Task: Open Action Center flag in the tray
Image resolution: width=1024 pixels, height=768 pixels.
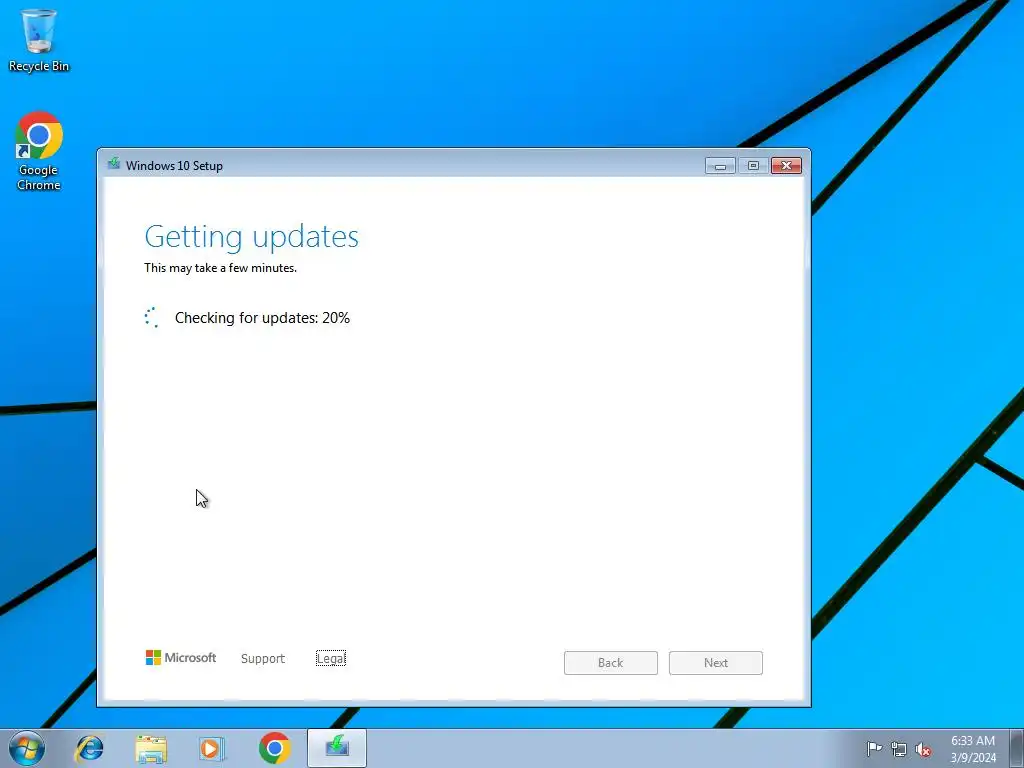Action: (x=874, y=748)
